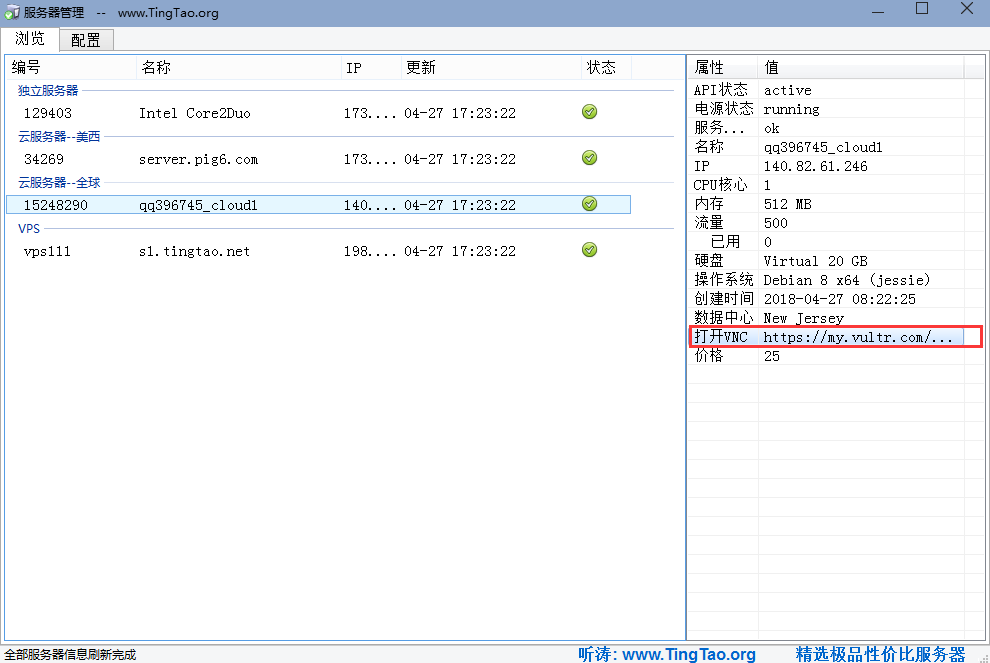
Task: Click the 流量 value 500
Action: click(775, 223)
